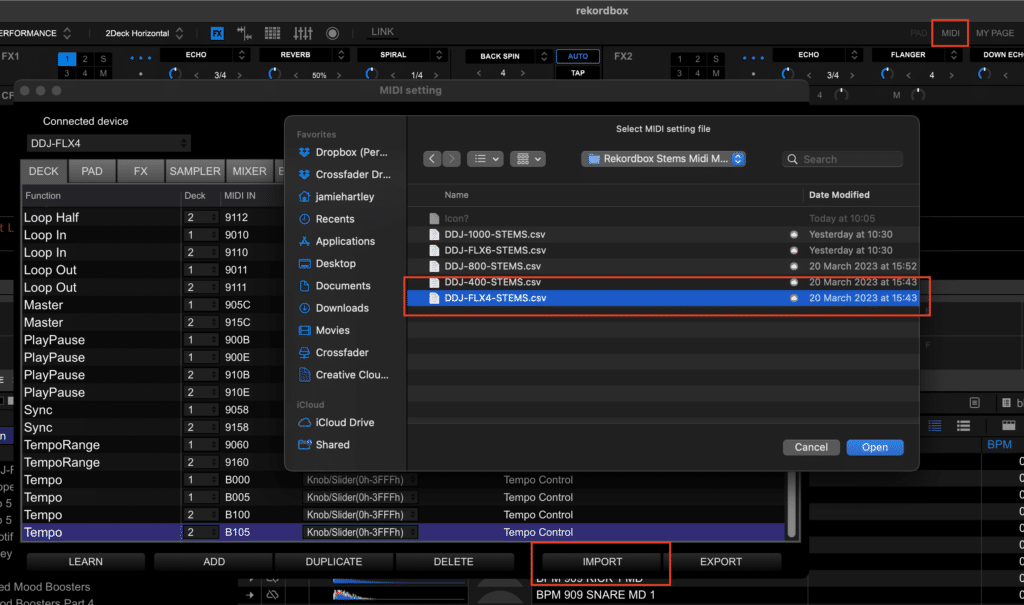Open the Mixer panel icon in the toolbar
Viewport: 1024px width, 605px height.
(x=303, y=33)
